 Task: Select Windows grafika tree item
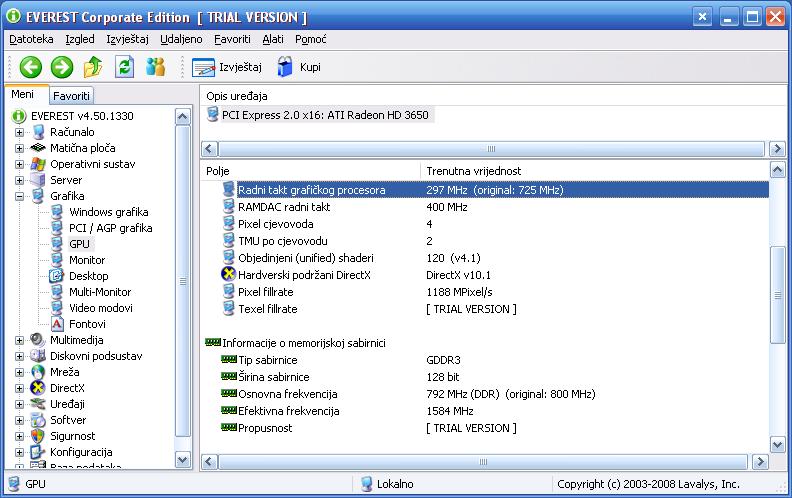pyautogui.click(x=109, y=212)
